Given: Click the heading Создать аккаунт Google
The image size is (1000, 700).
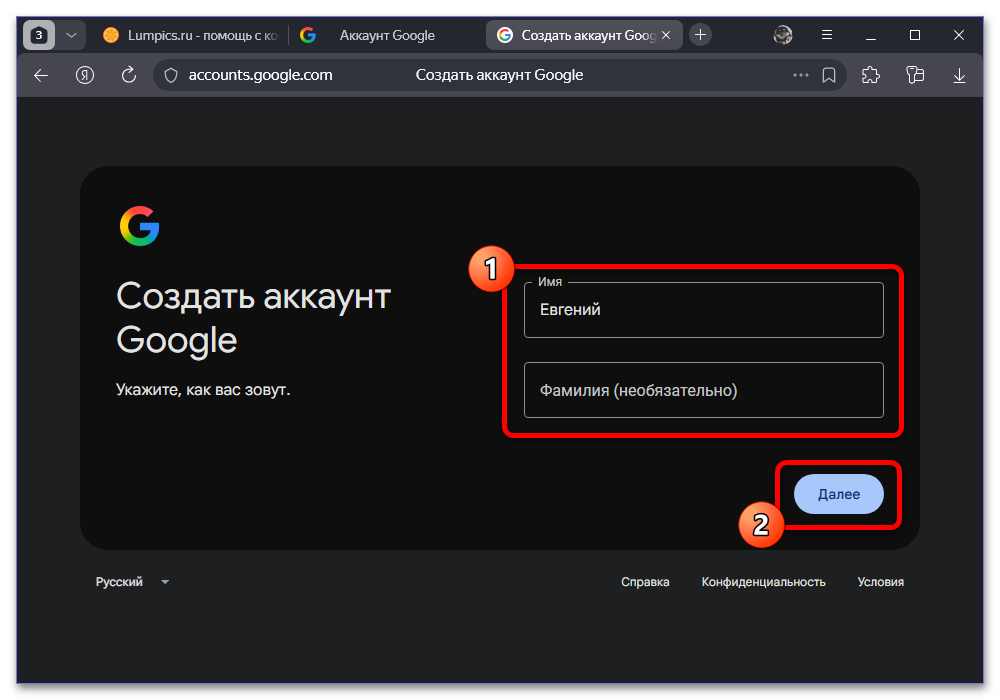Looking at the screenshot, I should pos(253,317).
